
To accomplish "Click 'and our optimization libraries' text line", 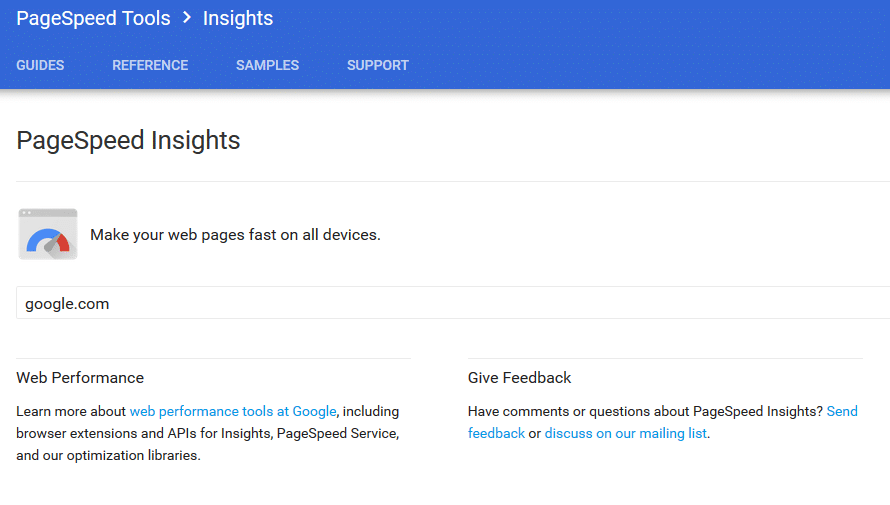I will tap(108, 455).
